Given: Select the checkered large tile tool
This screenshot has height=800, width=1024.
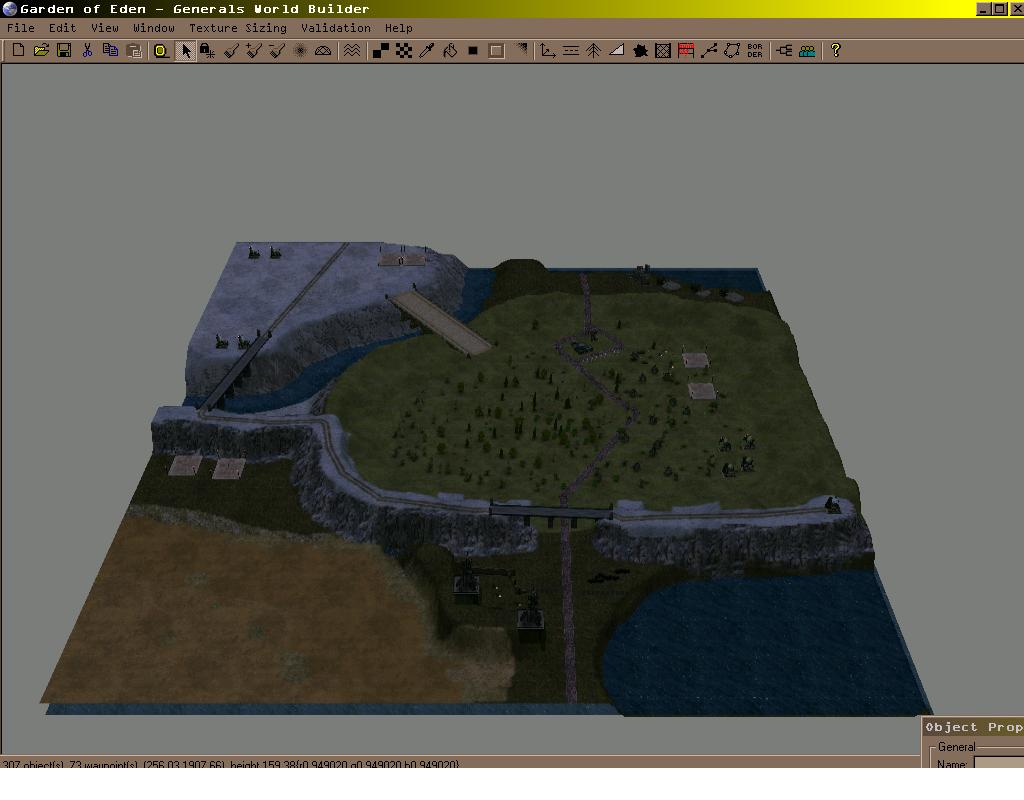Looking at the screenshot, I should [404, 50].
